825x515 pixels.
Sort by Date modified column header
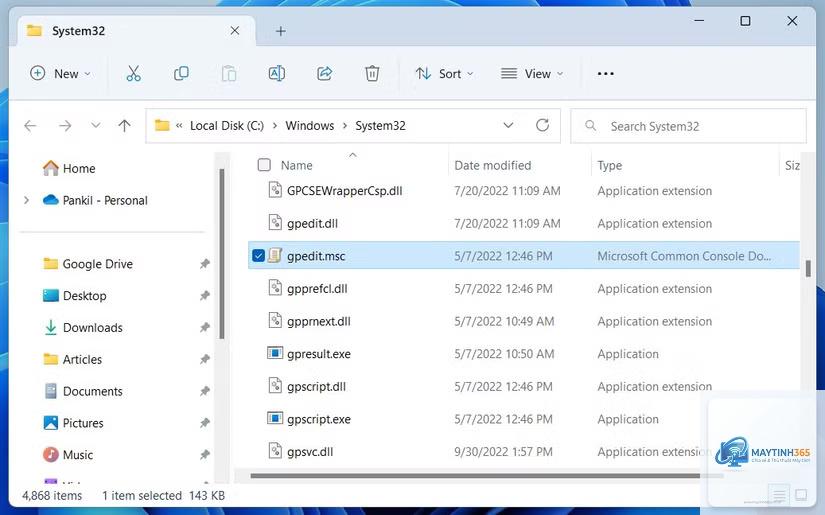[493, 165]
